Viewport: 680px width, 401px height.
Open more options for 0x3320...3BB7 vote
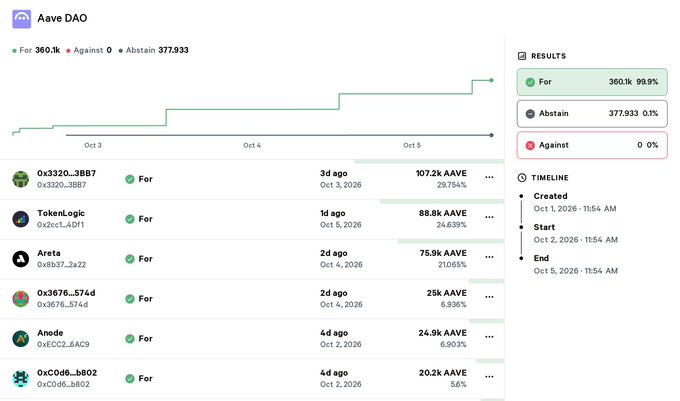[x=489, y=177]
